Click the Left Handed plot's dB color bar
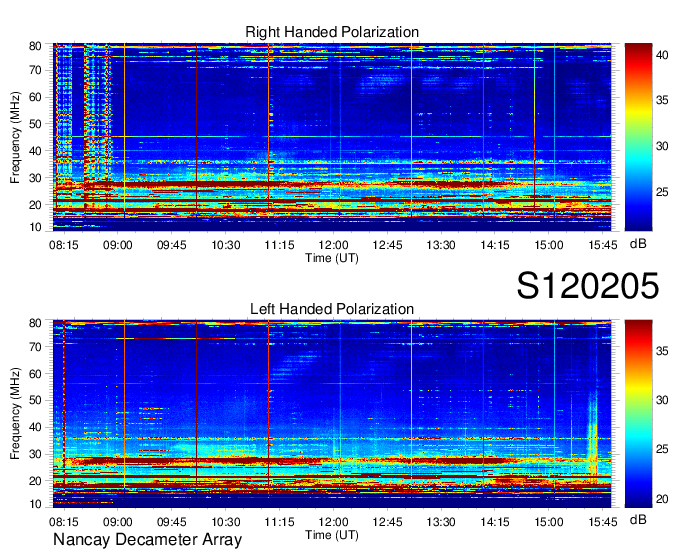Screen dimensions: 680x552 pyautogui.click(x=638, y=414)
